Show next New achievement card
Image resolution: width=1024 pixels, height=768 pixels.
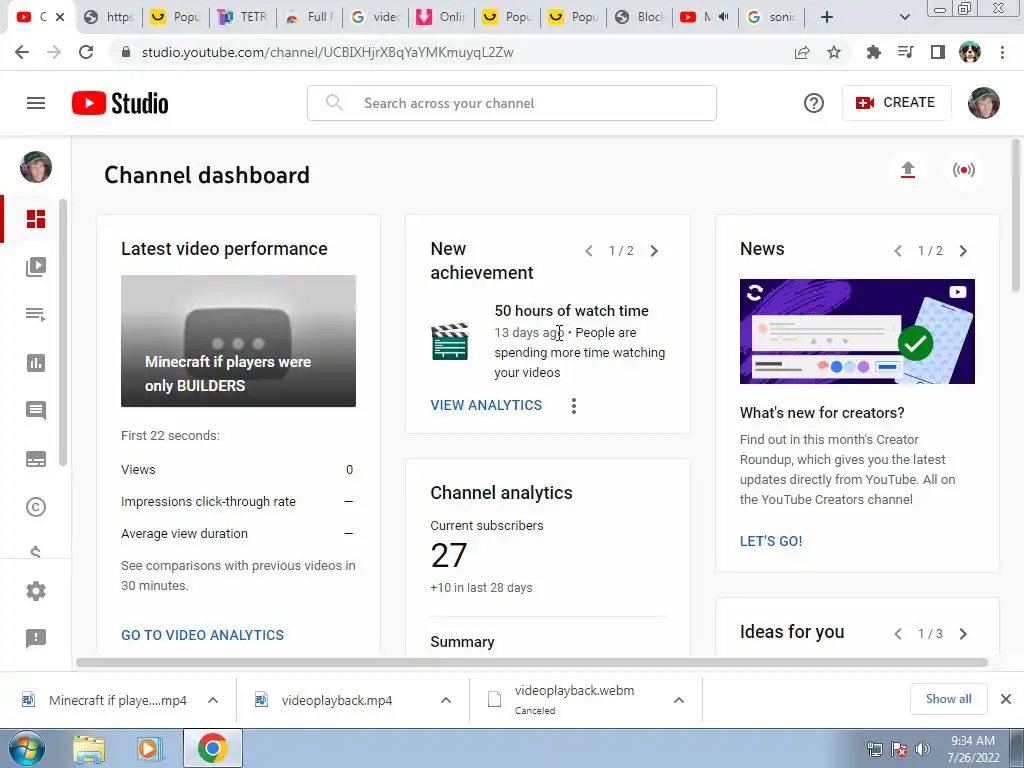(654, 251)
